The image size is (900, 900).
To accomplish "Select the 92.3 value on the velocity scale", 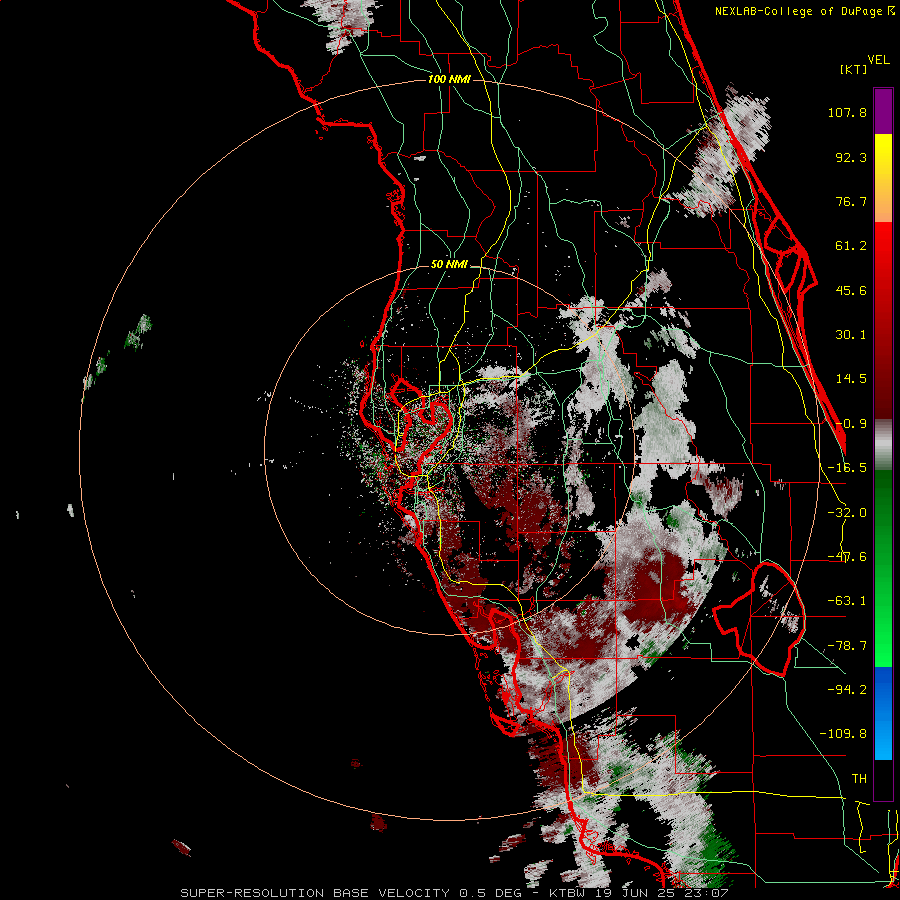I will (x=851, y=157).
